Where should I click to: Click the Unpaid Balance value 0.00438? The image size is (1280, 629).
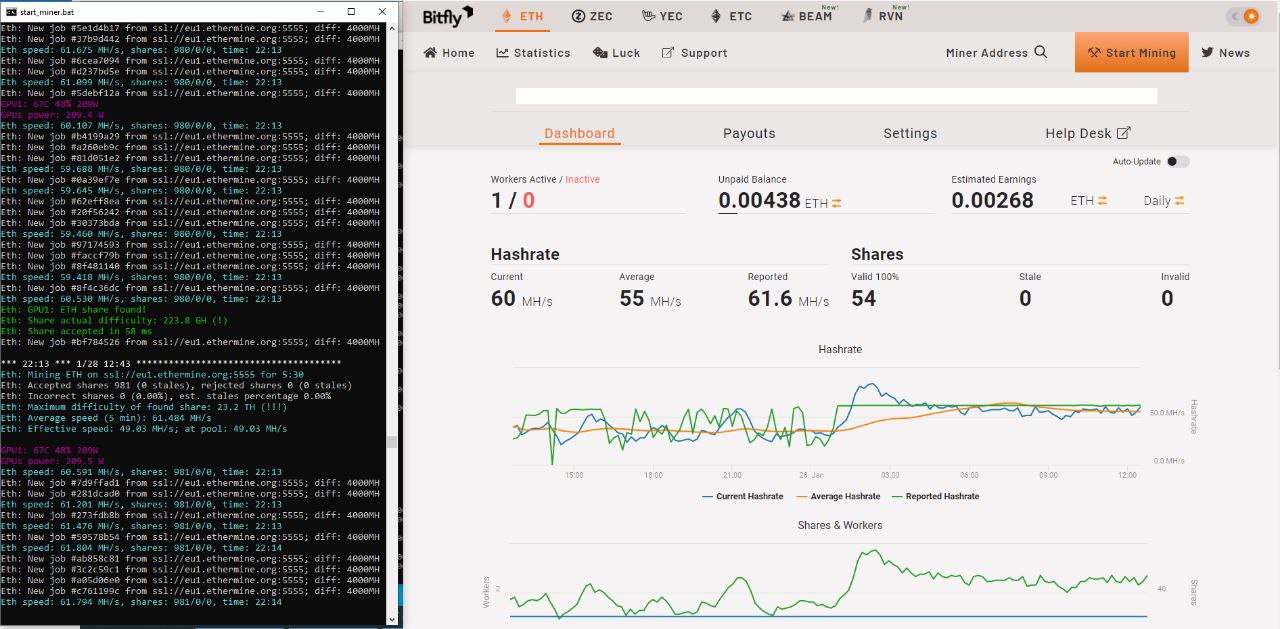point(759,200)
